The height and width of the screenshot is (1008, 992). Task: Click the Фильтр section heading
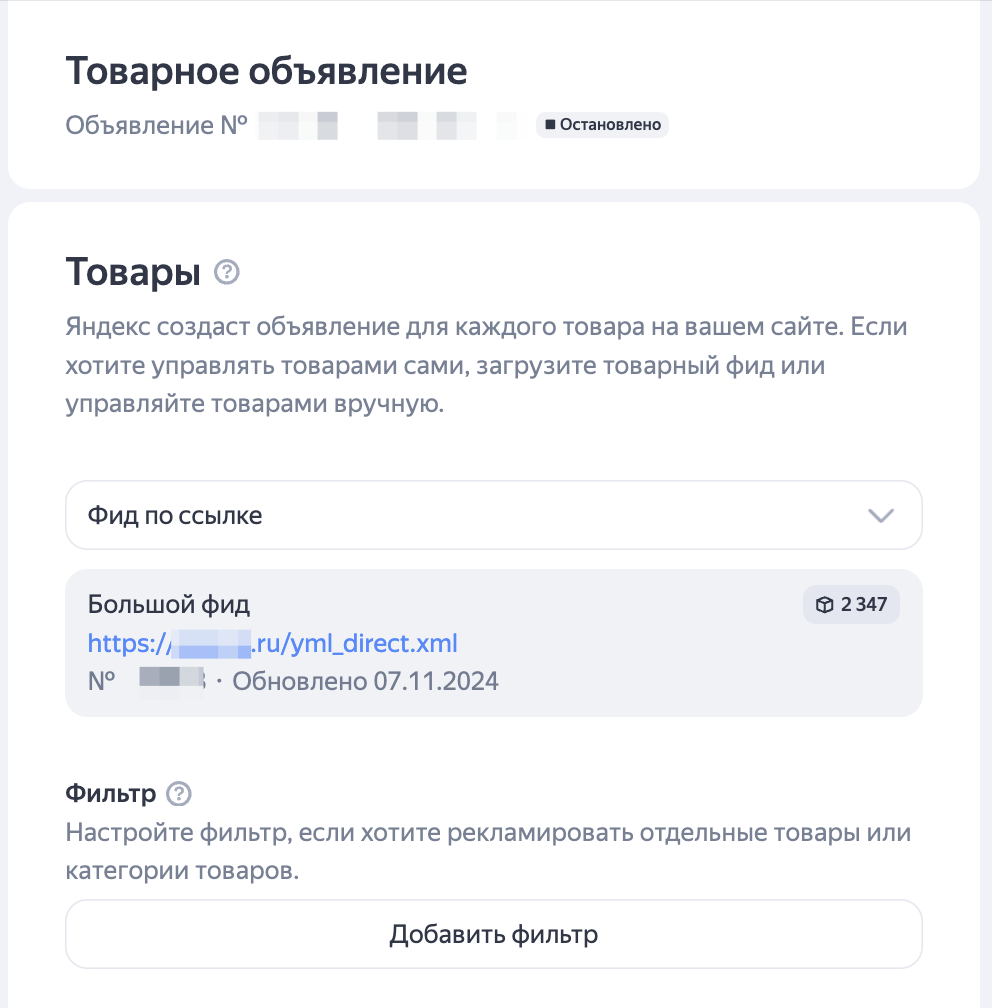click(x=111, y=793)
